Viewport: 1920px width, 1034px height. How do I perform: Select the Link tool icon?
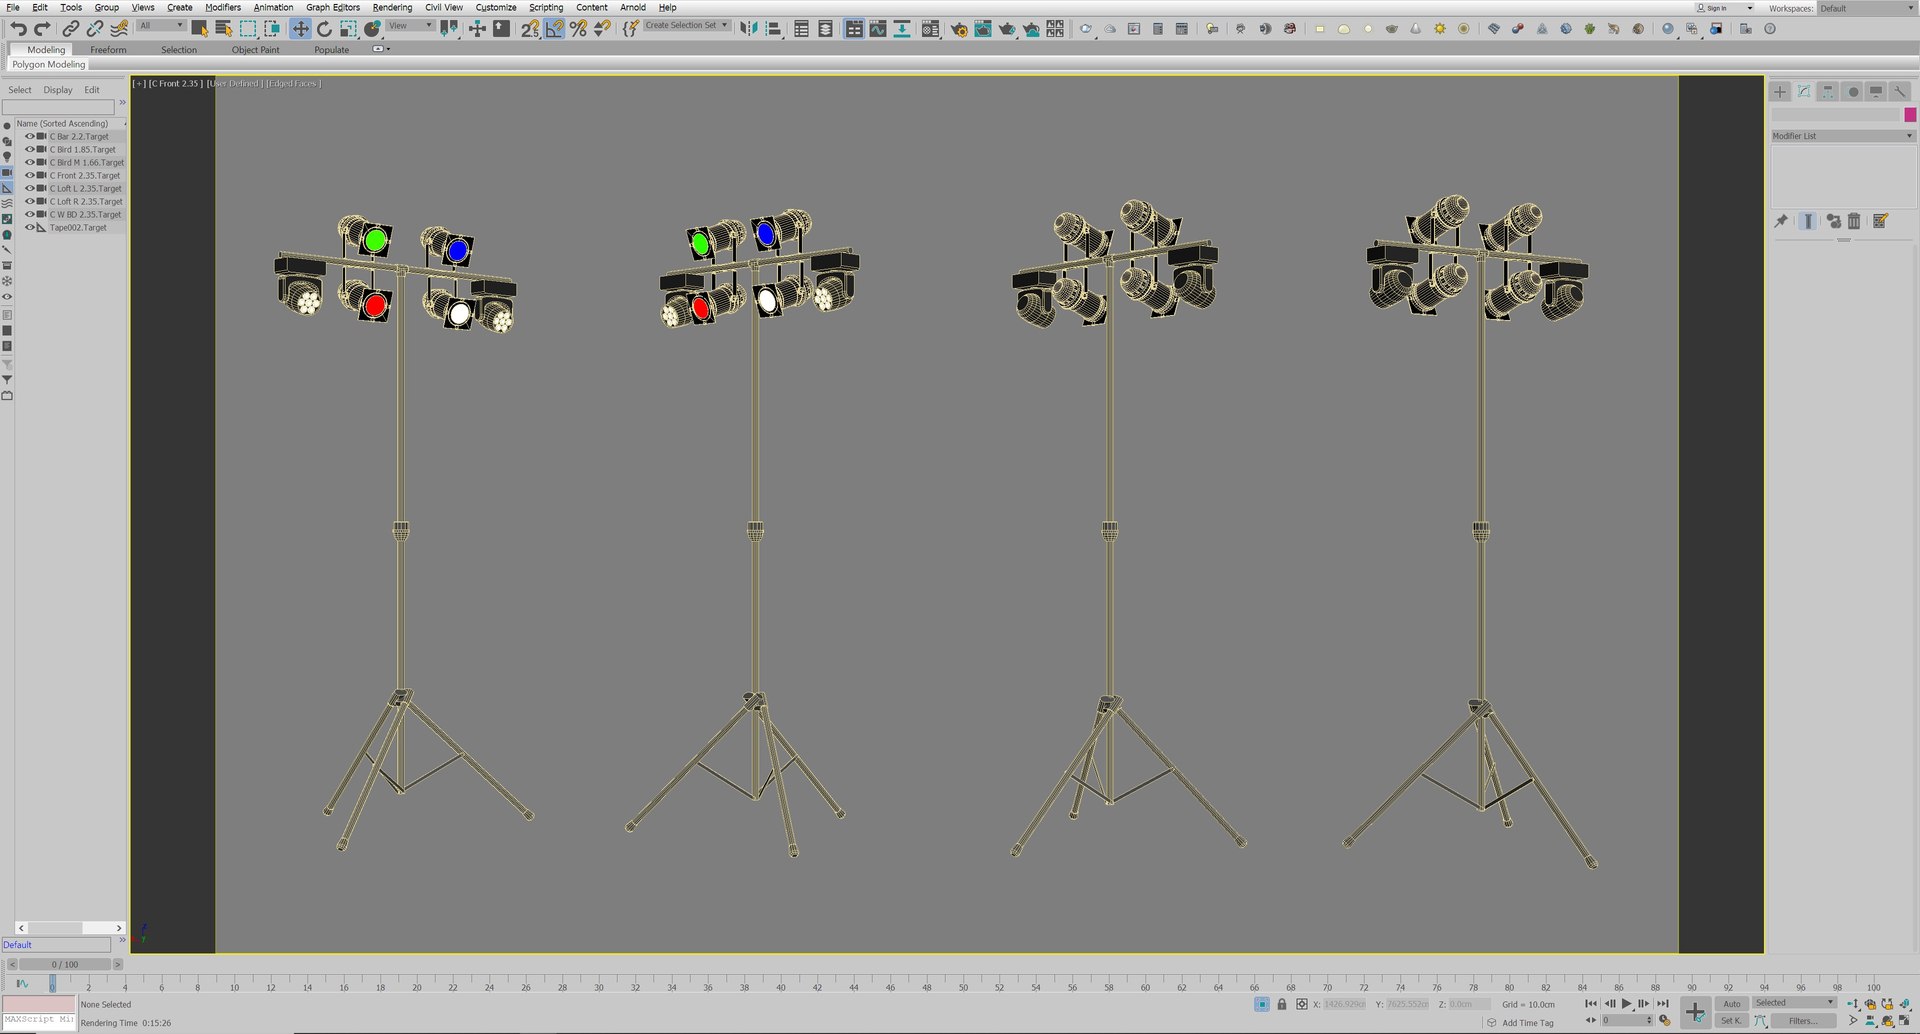tap(71, 29)
